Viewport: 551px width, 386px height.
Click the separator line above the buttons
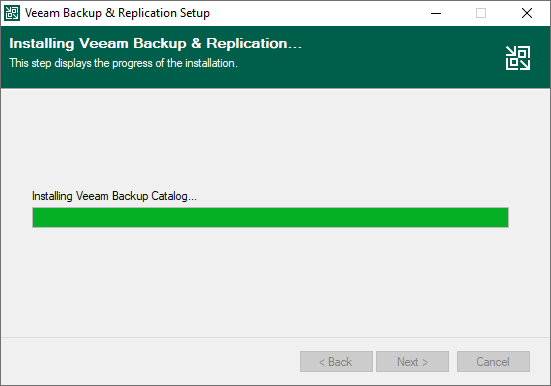click(276, 337)
